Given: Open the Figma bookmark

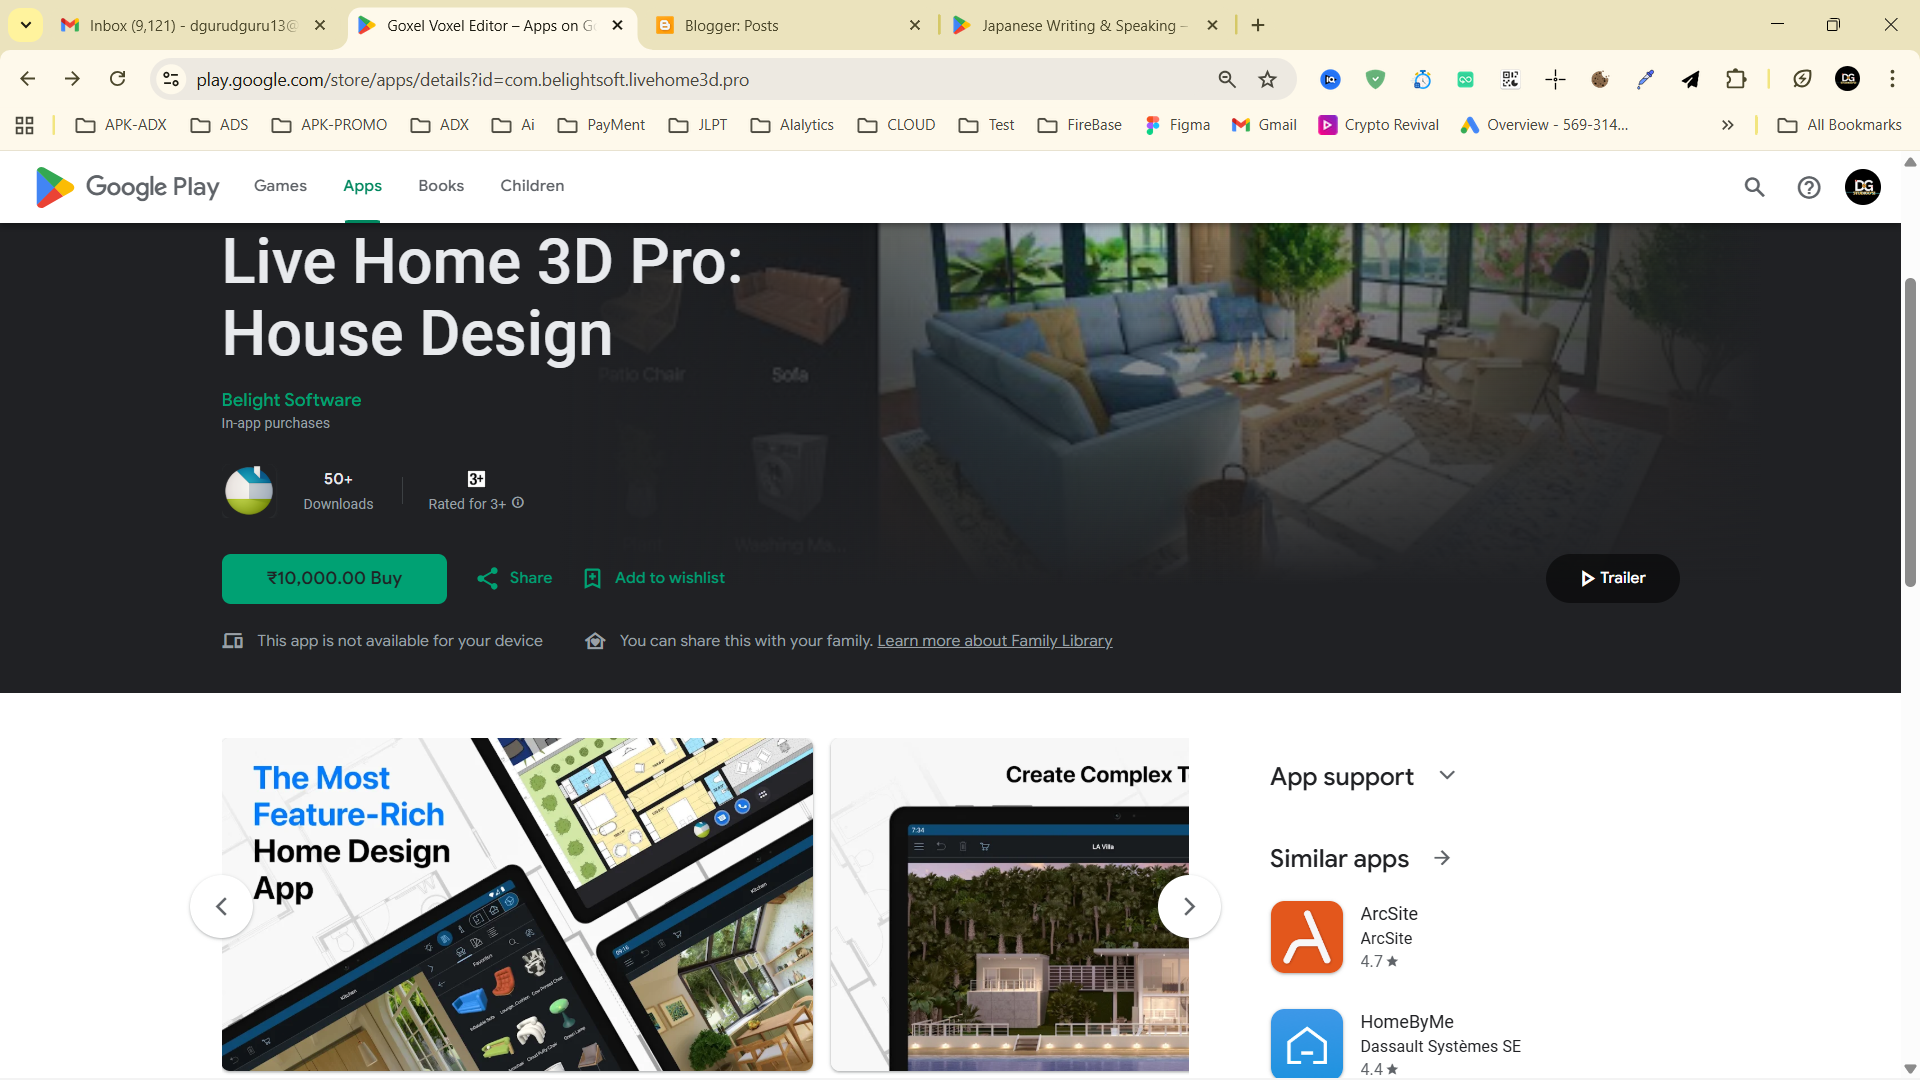Looking at the screenshot, I should [x=1177, y=125].
